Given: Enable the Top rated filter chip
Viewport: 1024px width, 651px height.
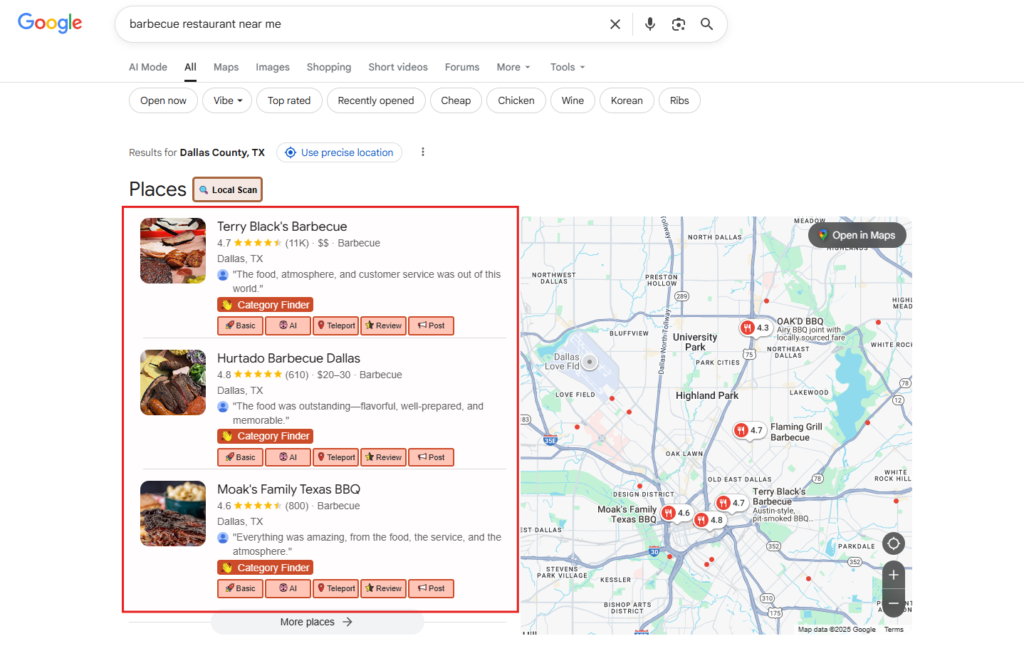Looking at the screenshot, I should click(x=289, y=100).
